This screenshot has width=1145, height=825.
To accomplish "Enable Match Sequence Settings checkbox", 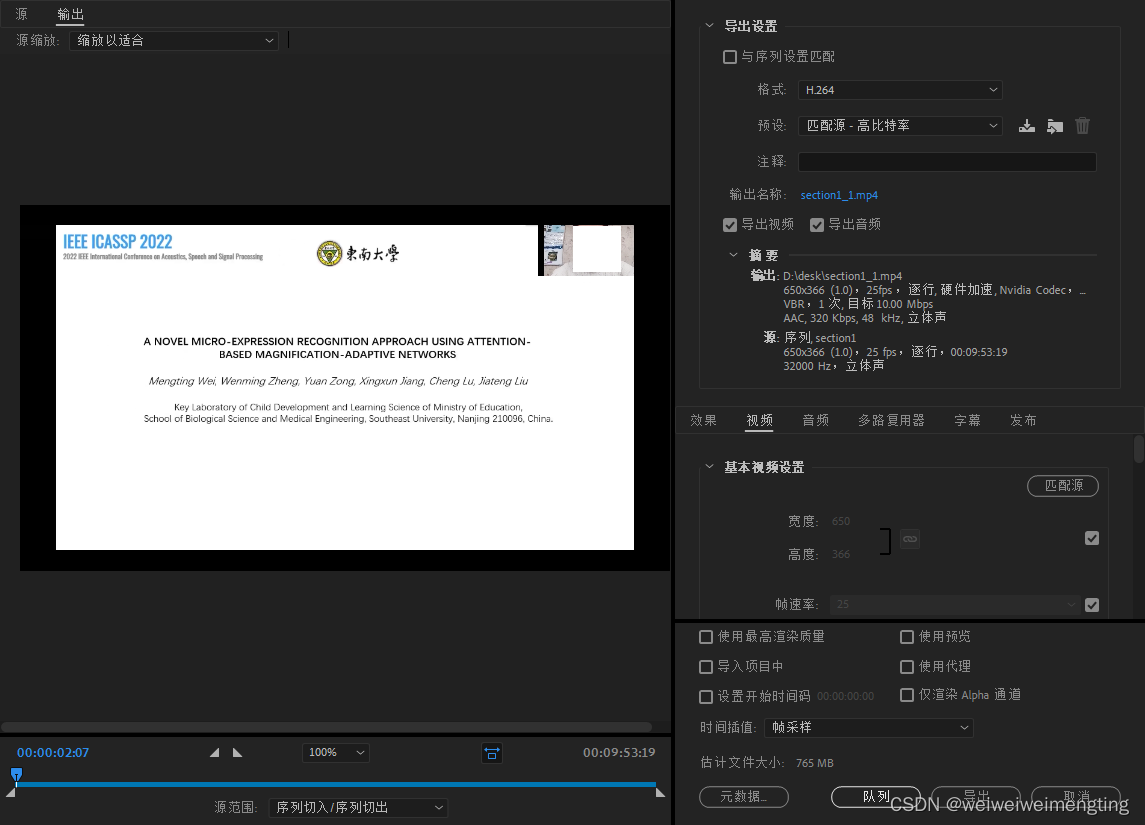I will pos(729,57).
